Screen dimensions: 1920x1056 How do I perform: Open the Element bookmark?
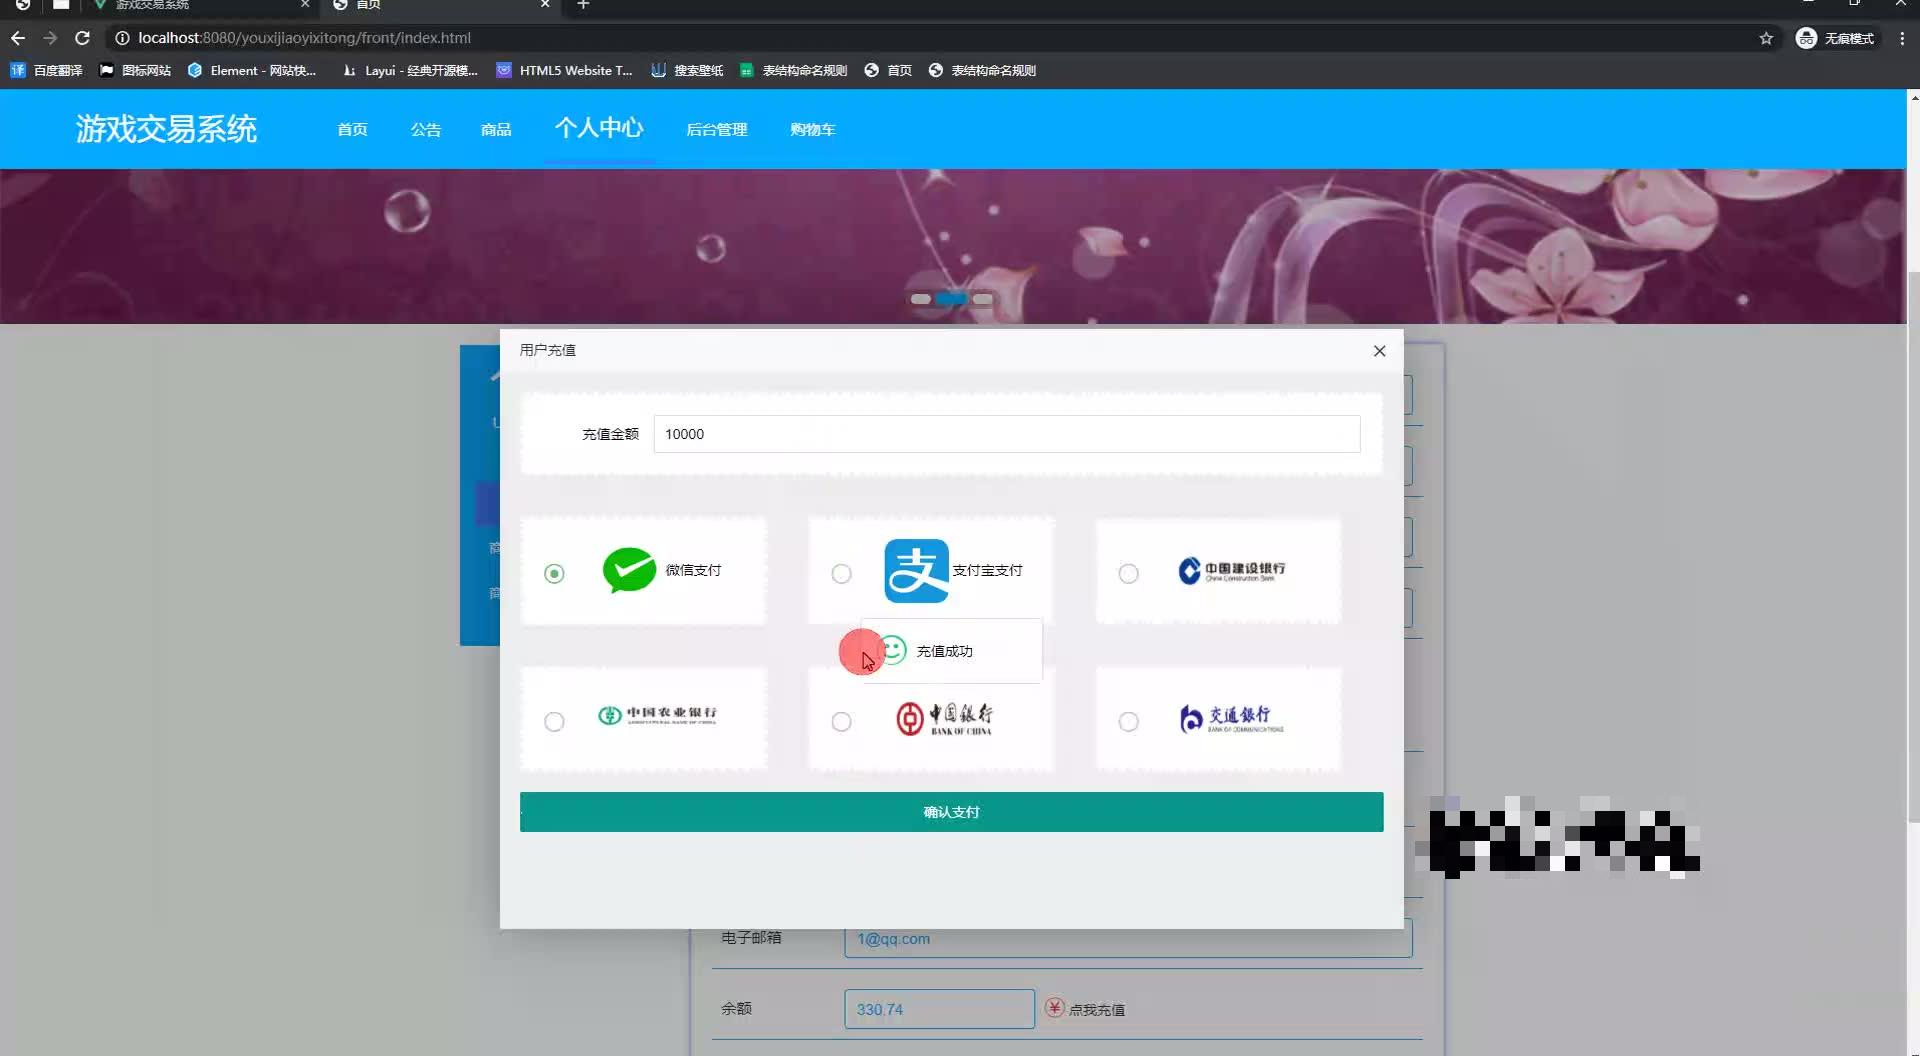[x=251, y=70]
